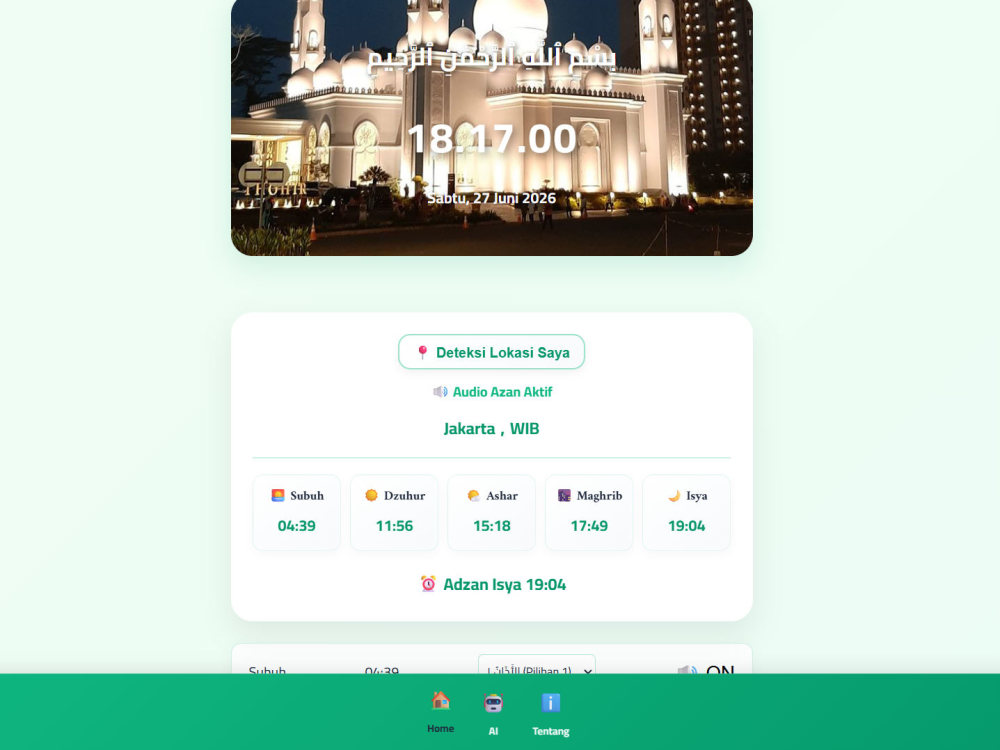The width and height of the screenshot is (1000, 750).
Task: Click the Dzuhur time 11:56
Action: pos(394,526)
